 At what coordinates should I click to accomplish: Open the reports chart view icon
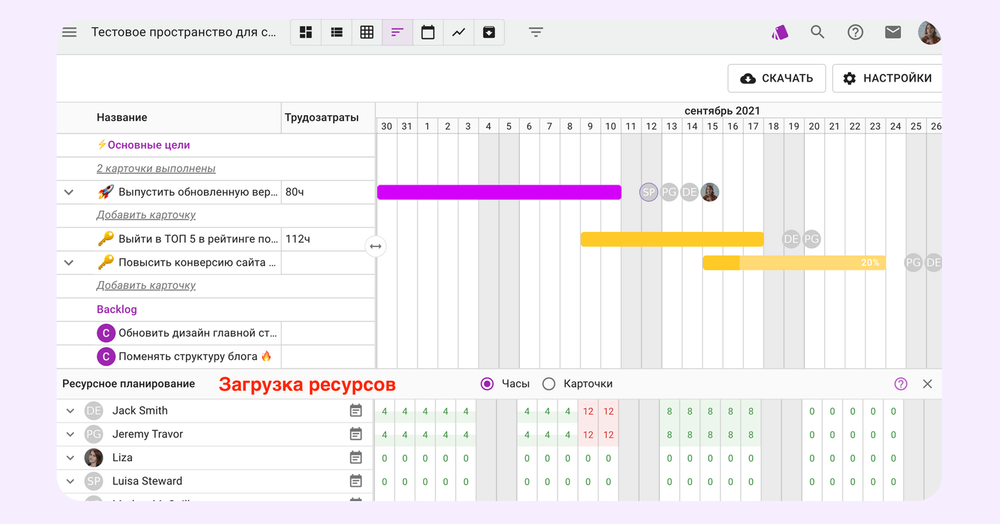tap(459, 33)
